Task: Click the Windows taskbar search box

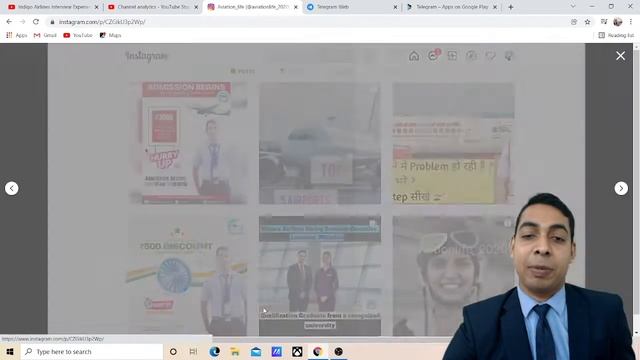Action: click(91, 351)
